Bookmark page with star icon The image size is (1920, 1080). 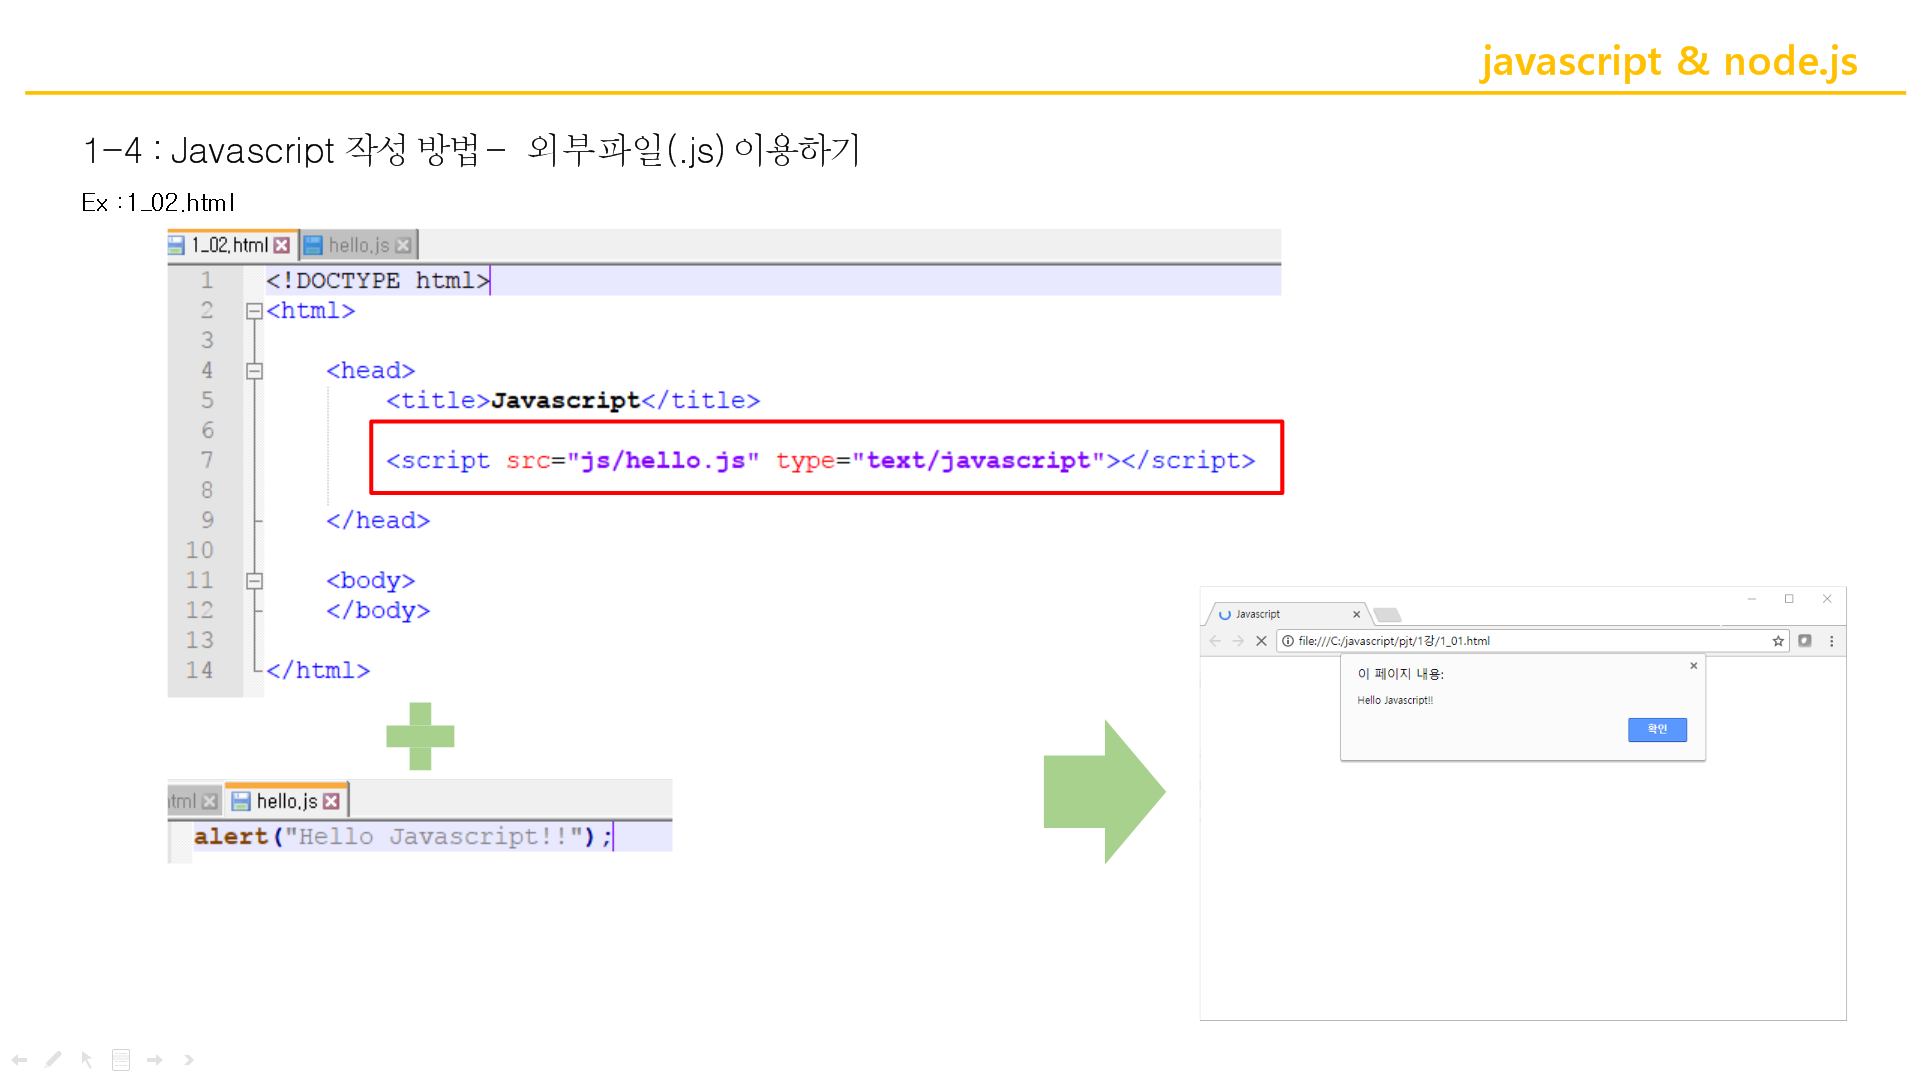click(x=1778, y=641)
